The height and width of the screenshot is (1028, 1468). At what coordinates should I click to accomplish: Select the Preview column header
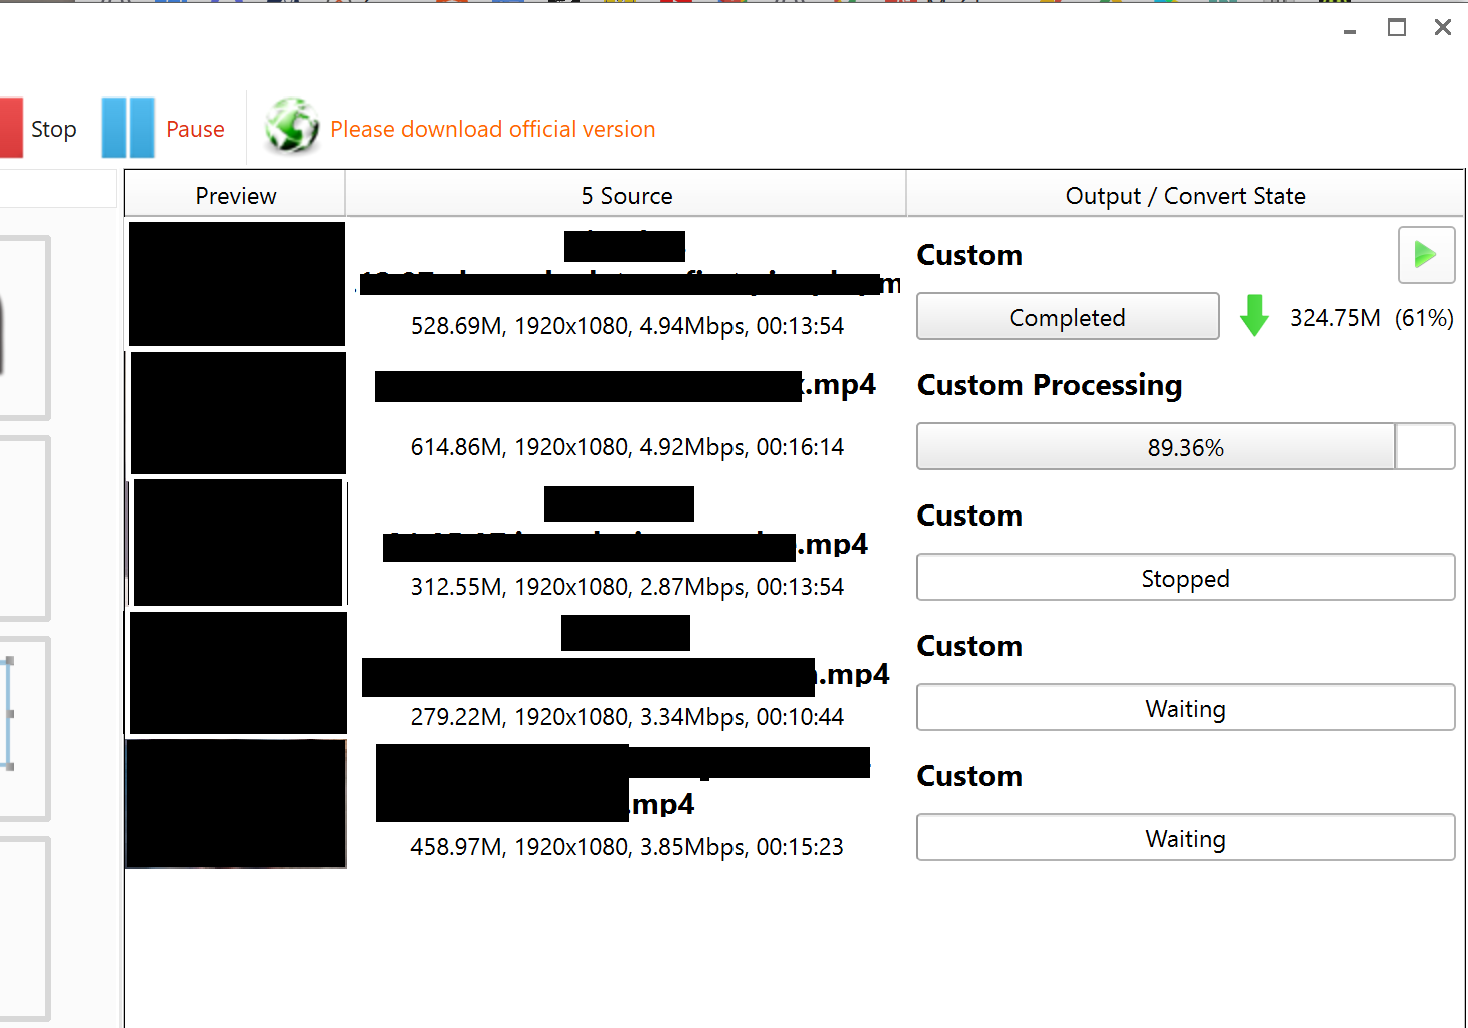[235, 195]
